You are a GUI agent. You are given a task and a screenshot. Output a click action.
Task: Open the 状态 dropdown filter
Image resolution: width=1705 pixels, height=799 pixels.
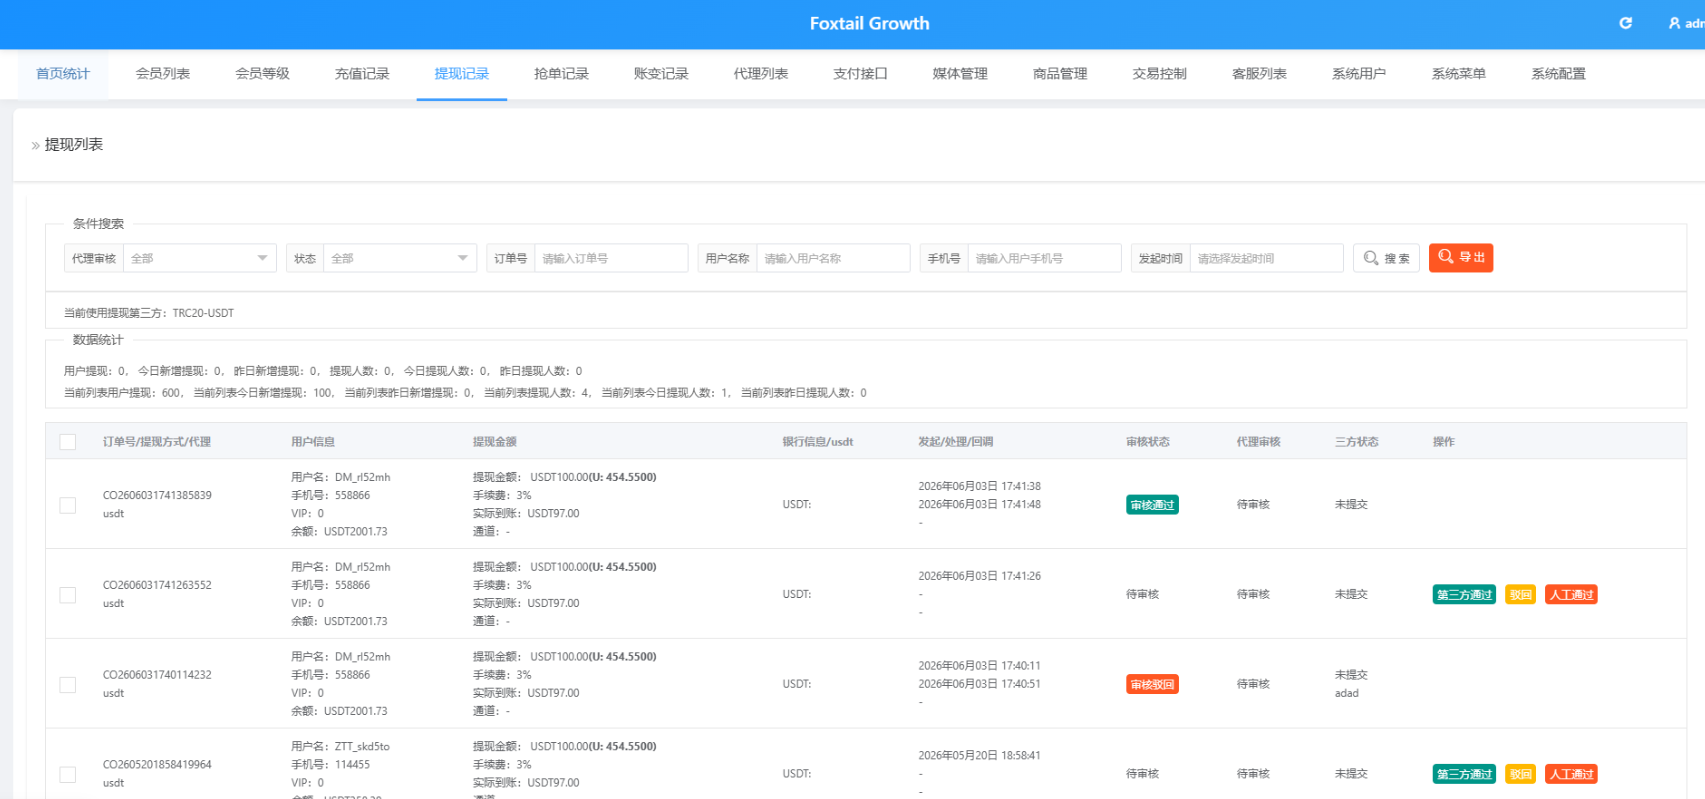coord(399,258)
